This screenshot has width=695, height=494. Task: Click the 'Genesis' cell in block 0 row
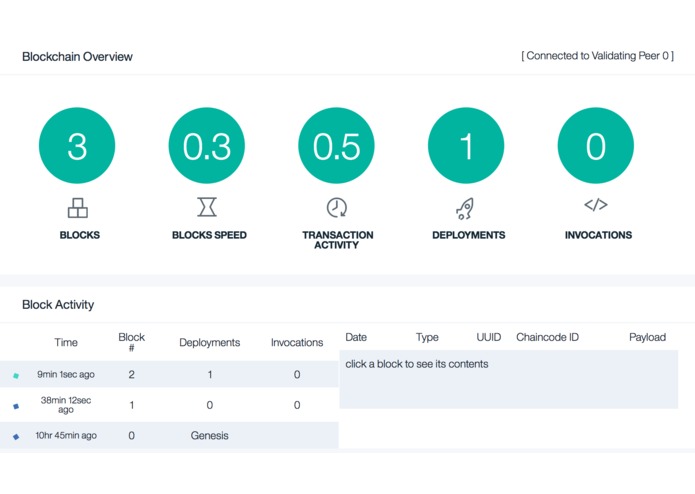click(210, 436)
